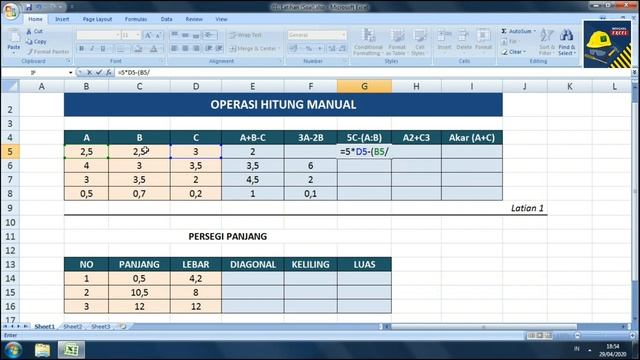Switch to the Formulas tab

(136, 19)
